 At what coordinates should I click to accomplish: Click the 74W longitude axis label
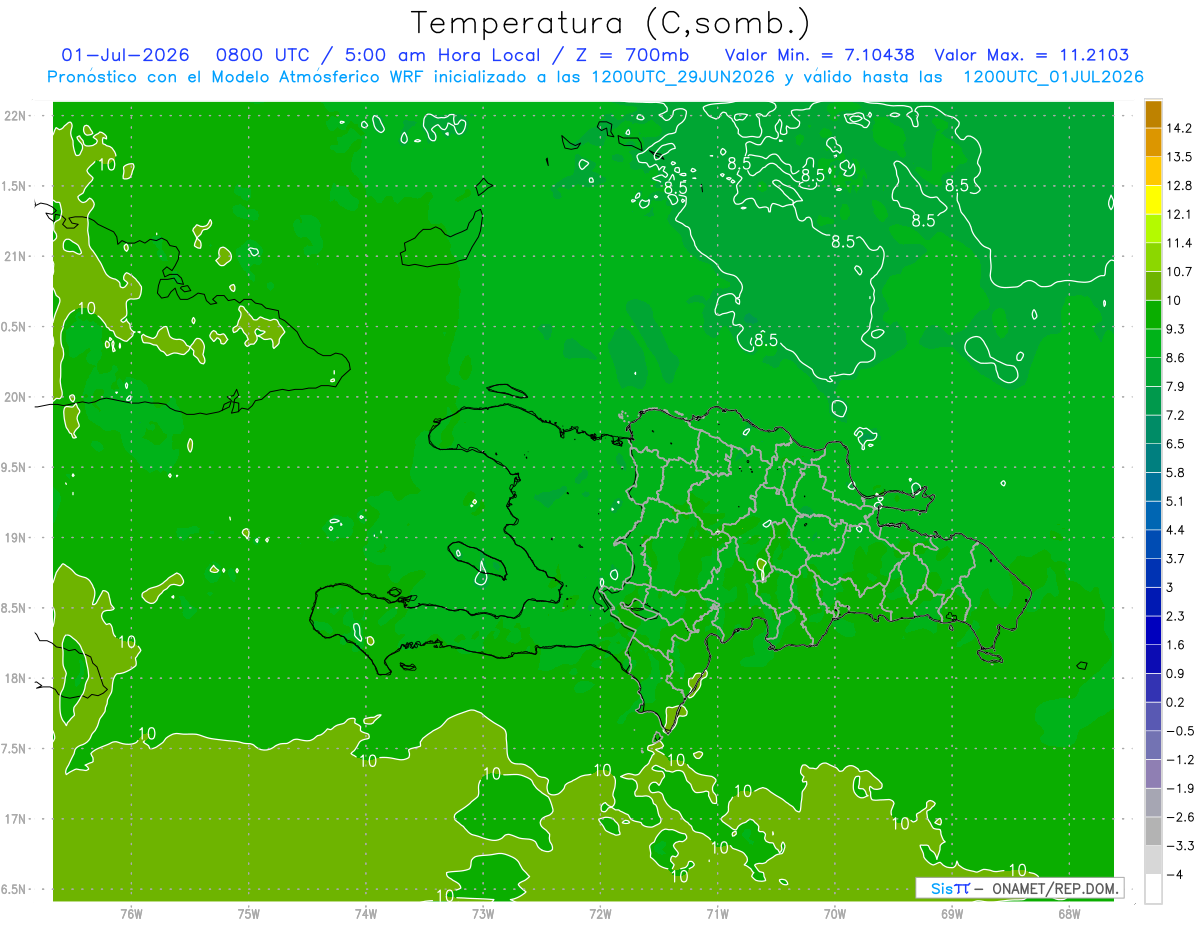pyautogui.click(x=366, y=914)
